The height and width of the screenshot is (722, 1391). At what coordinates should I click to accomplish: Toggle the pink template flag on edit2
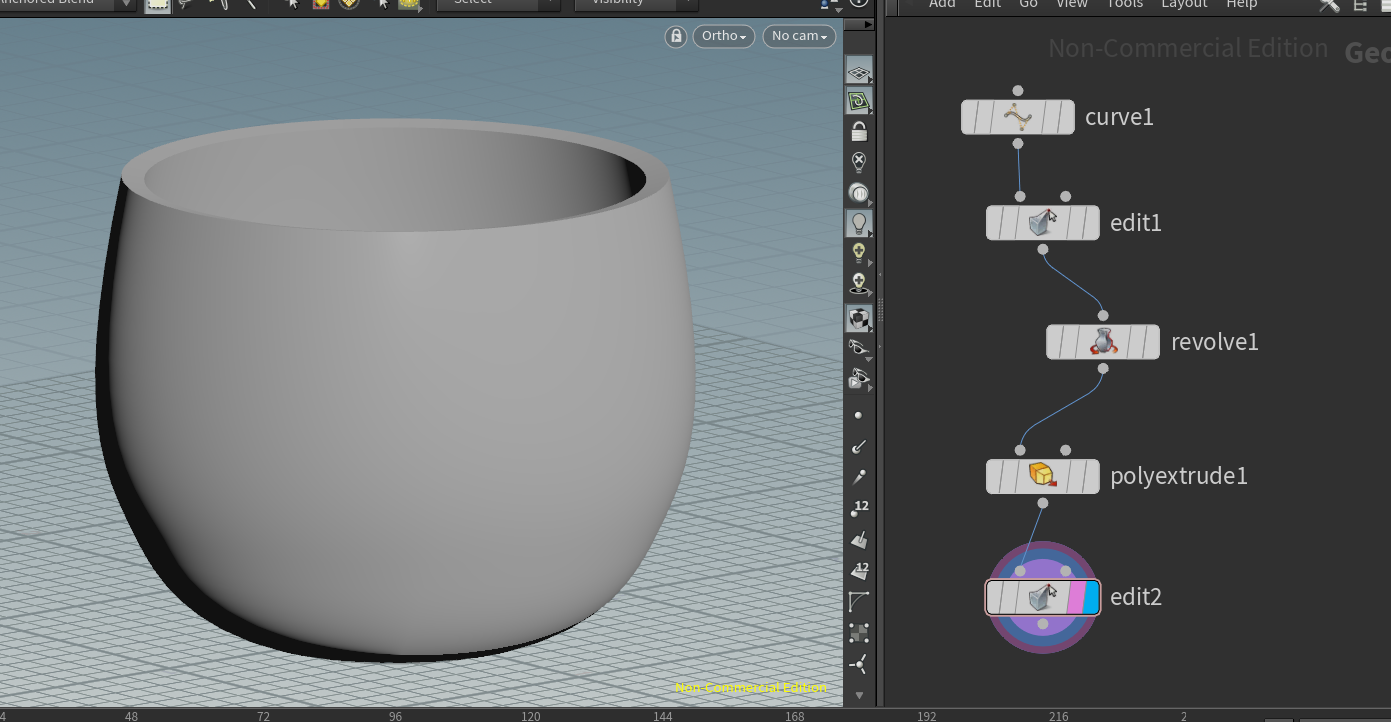tap(1075, 598)
